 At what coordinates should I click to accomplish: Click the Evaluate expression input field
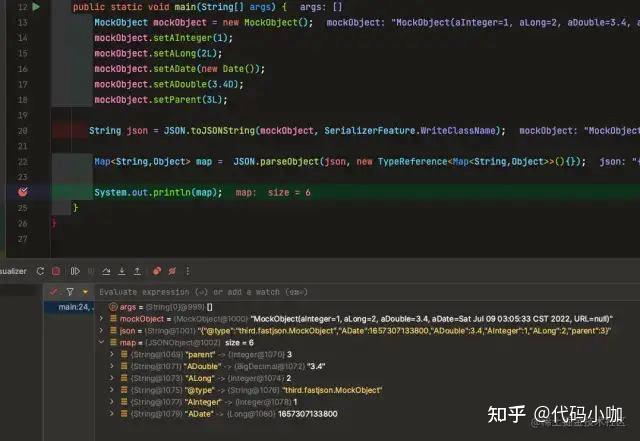pyautogui.click(x=367, y=292)
